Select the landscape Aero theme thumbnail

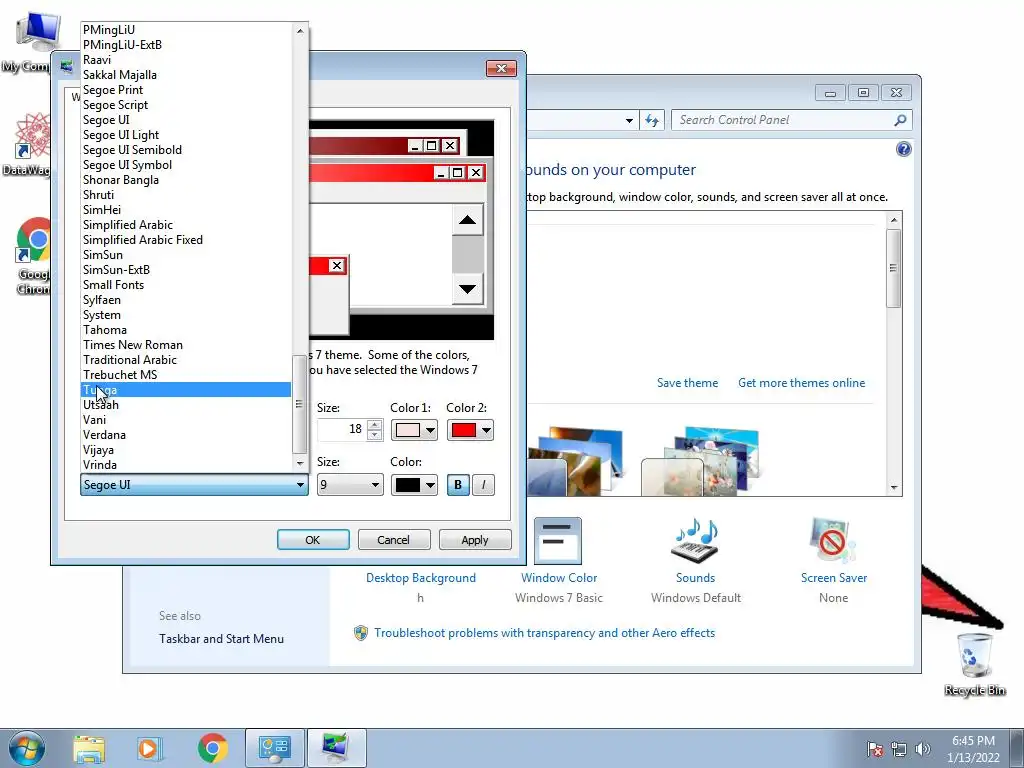575,461
